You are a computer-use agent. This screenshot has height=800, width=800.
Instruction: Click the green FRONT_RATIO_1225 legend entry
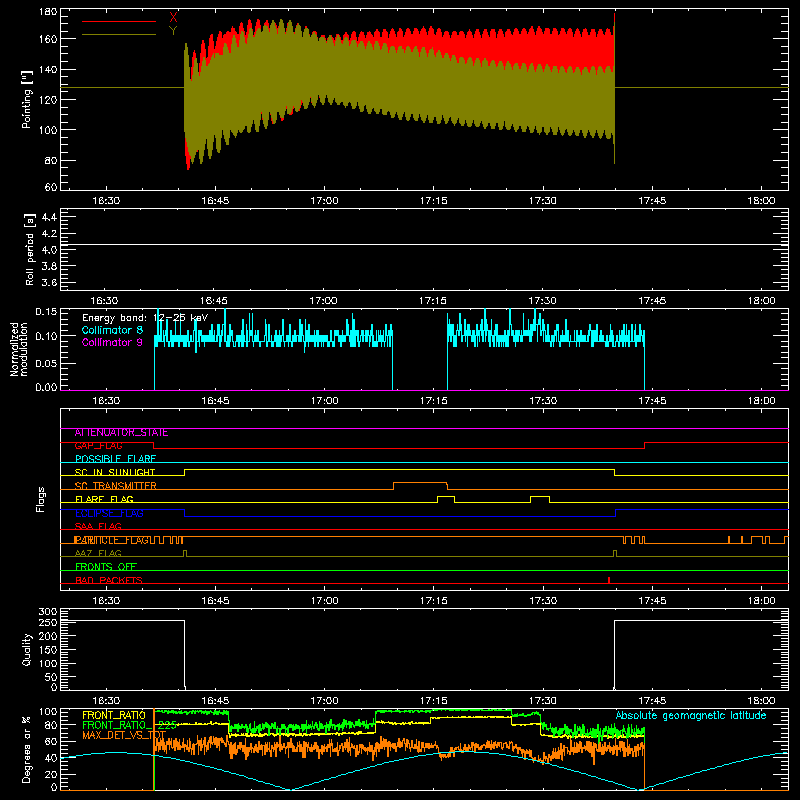point(130,725)
